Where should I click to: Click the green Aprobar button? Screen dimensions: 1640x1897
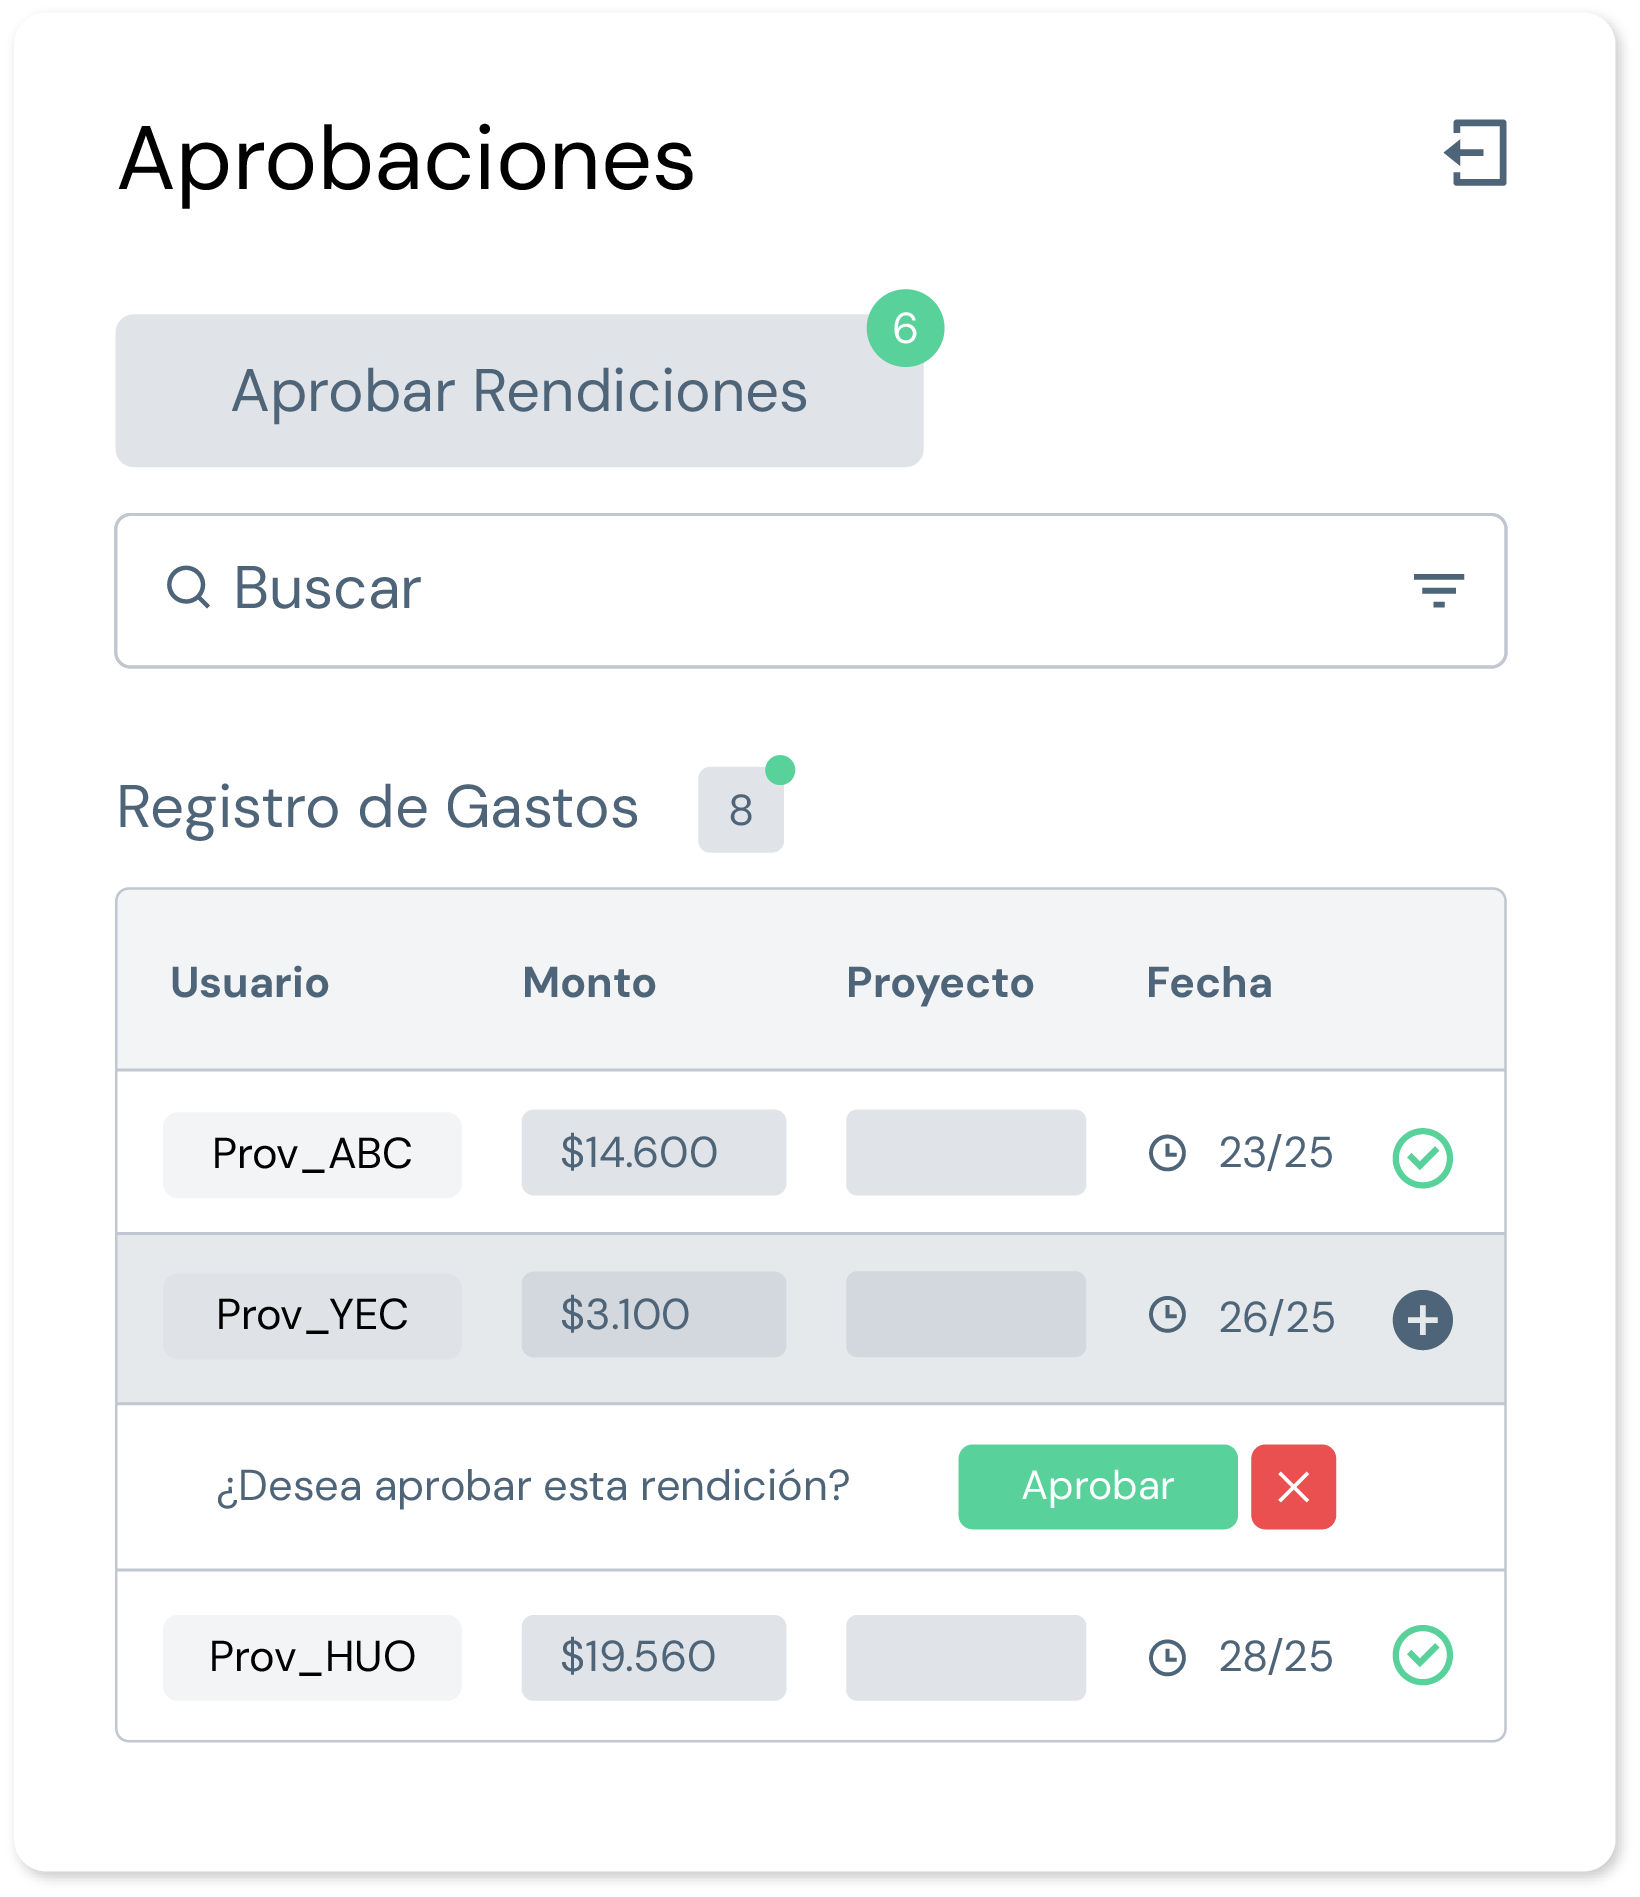[x=1097, y=1486]
